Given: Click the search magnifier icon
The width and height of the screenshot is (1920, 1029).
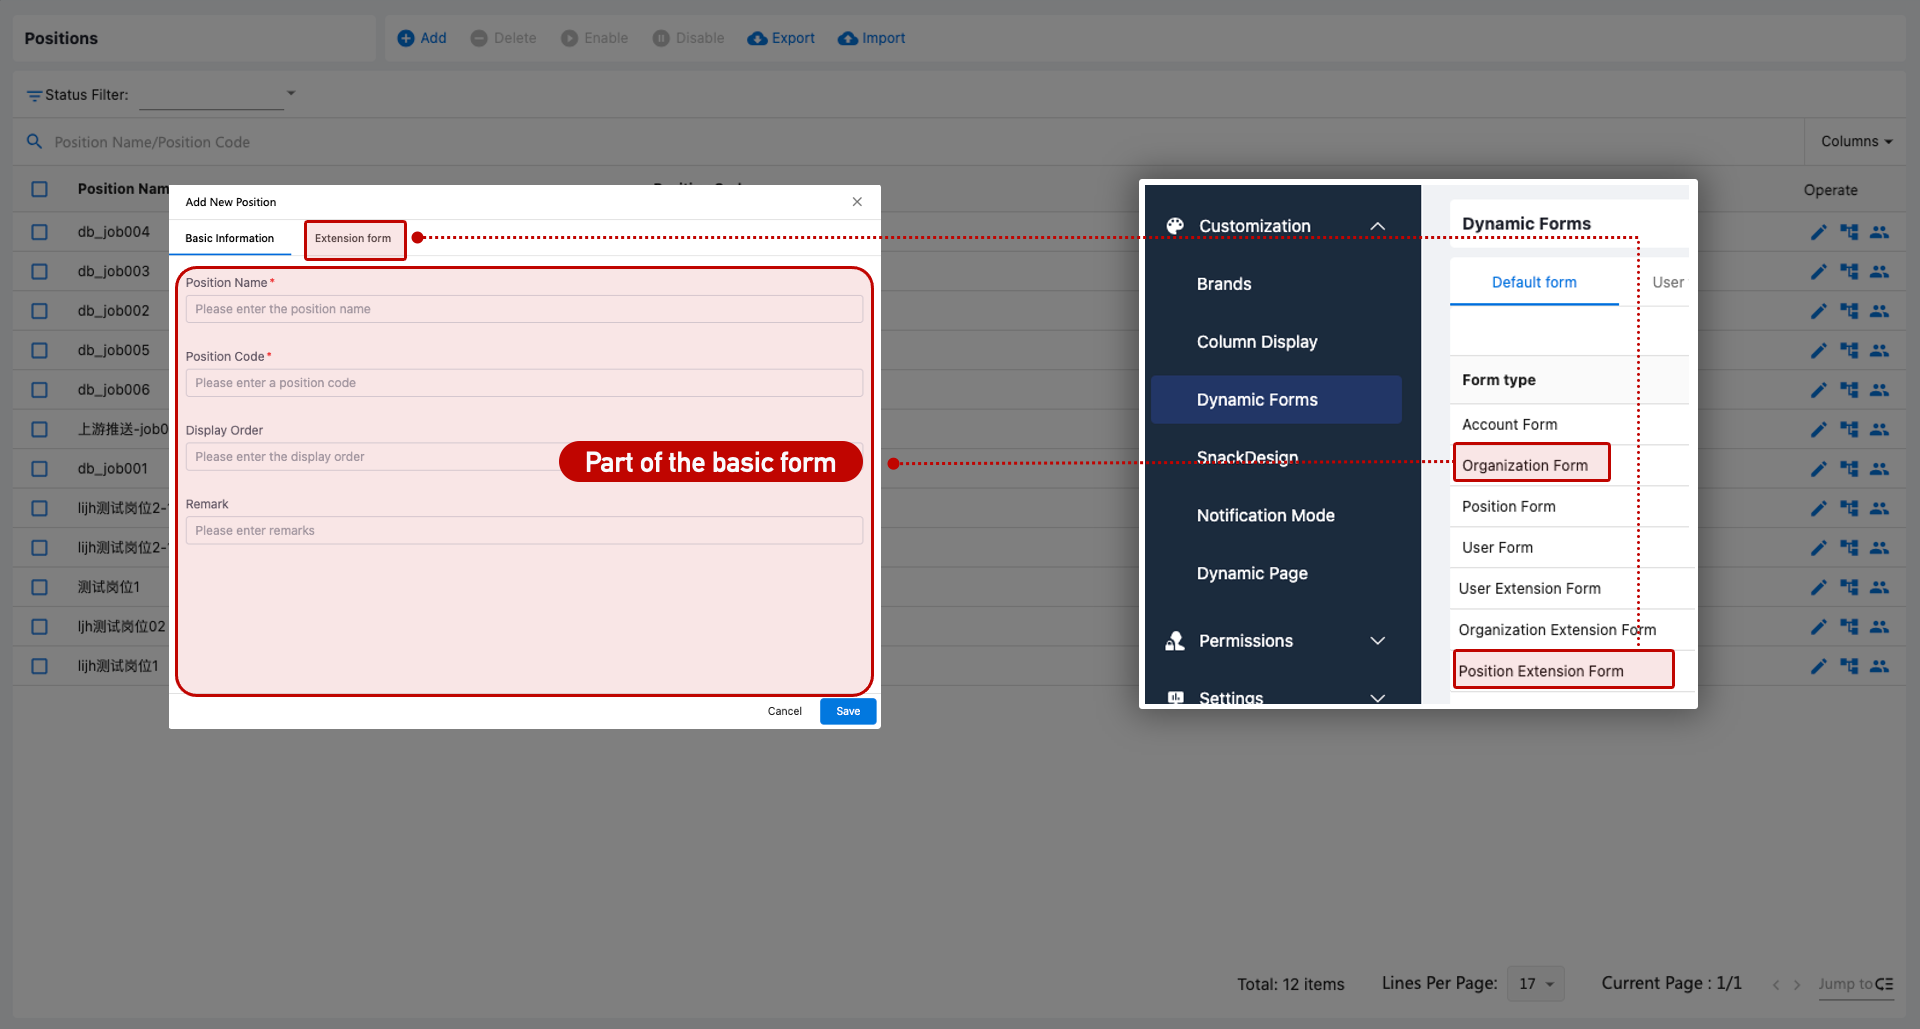Looking at the screenshot, I should click(34, 142).
